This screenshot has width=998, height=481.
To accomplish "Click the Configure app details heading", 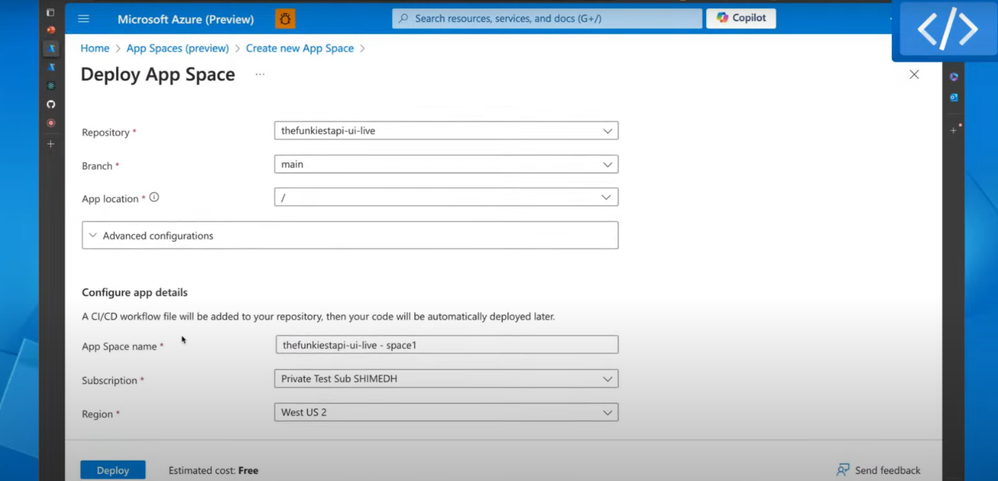I will [135, 293].
